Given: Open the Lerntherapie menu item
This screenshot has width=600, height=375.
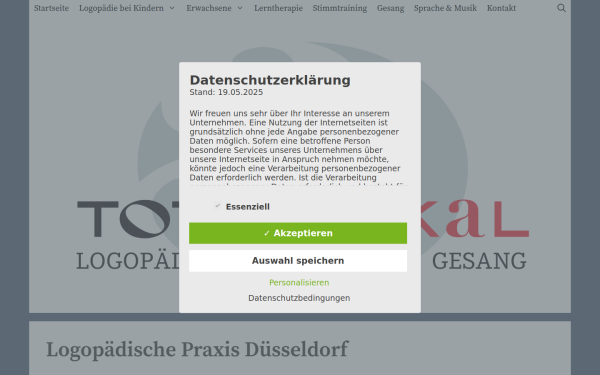Looking at the screenshot, I should 278,8.
